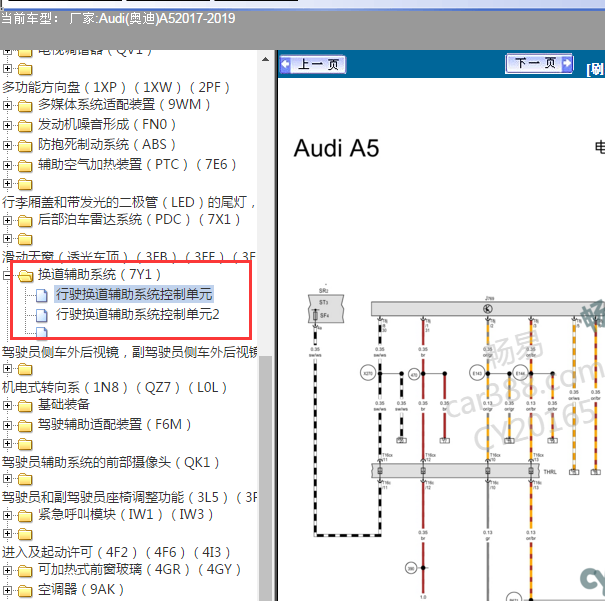The image size is (605, 601).
Task: Select 驾驶员辅助系统的前部摄像头 (QK1) entry
Action: [110, 462]
